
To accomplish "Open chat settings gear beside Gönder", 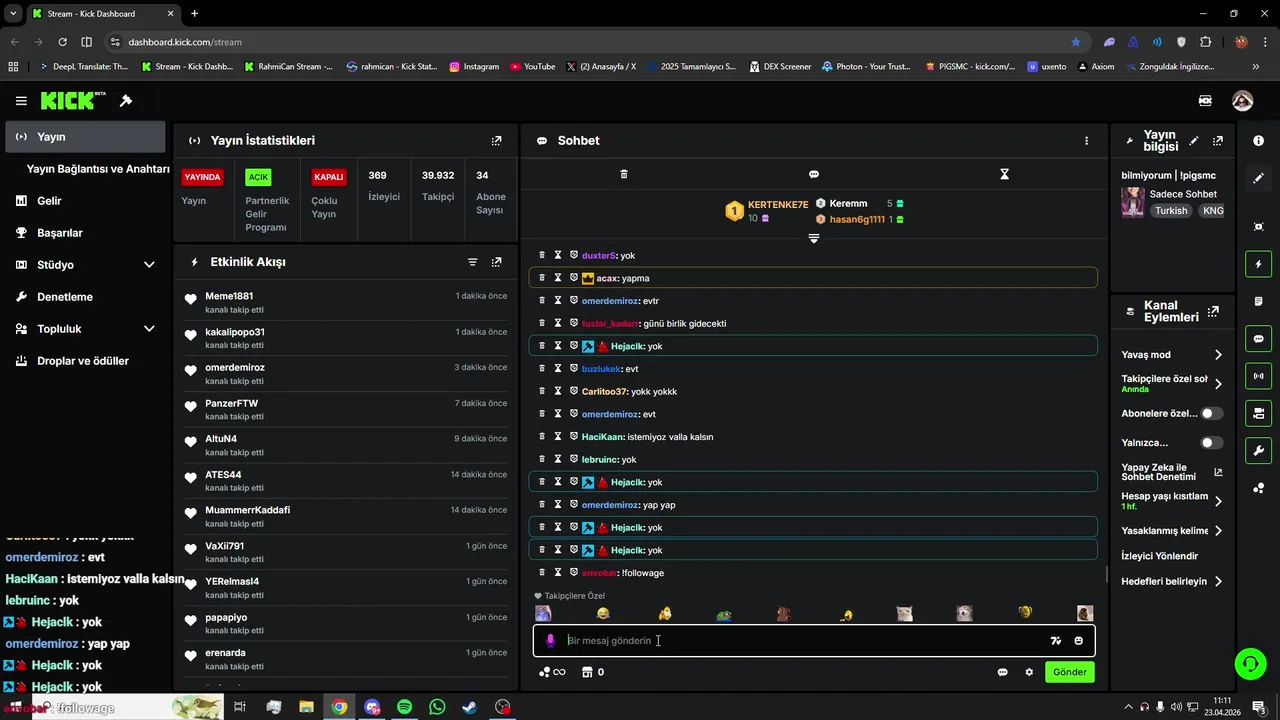I will [1029, 672].
